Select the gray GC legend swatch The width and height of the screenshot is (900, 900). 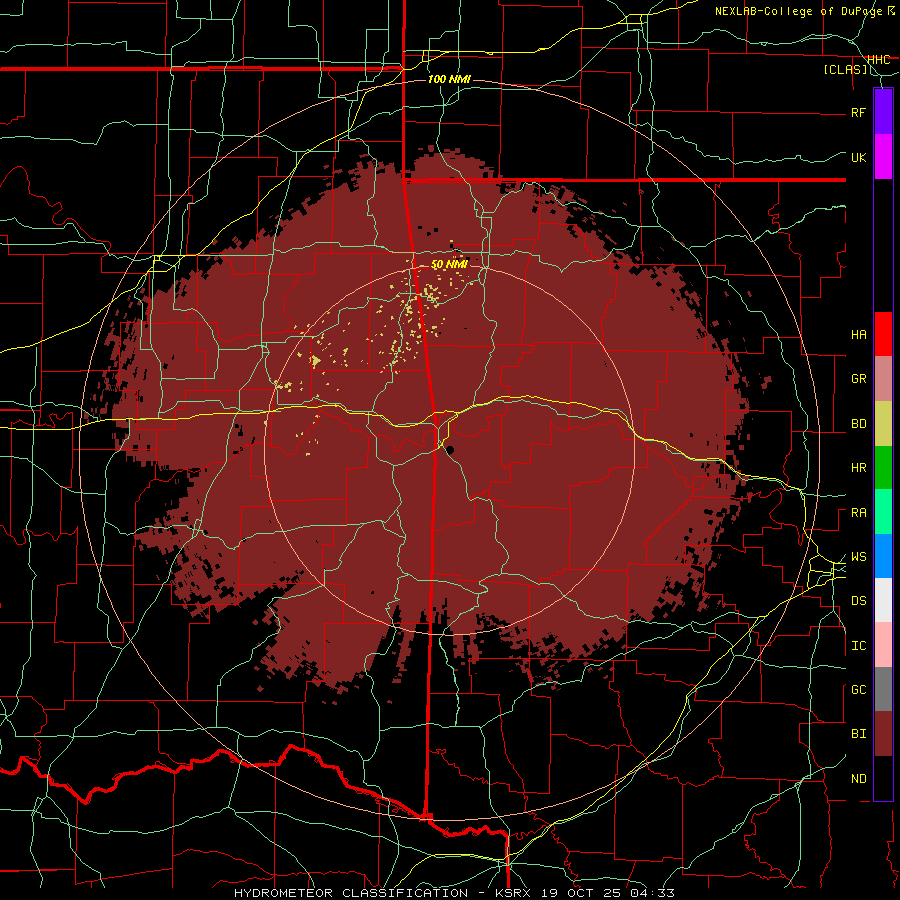pos(883,689)
